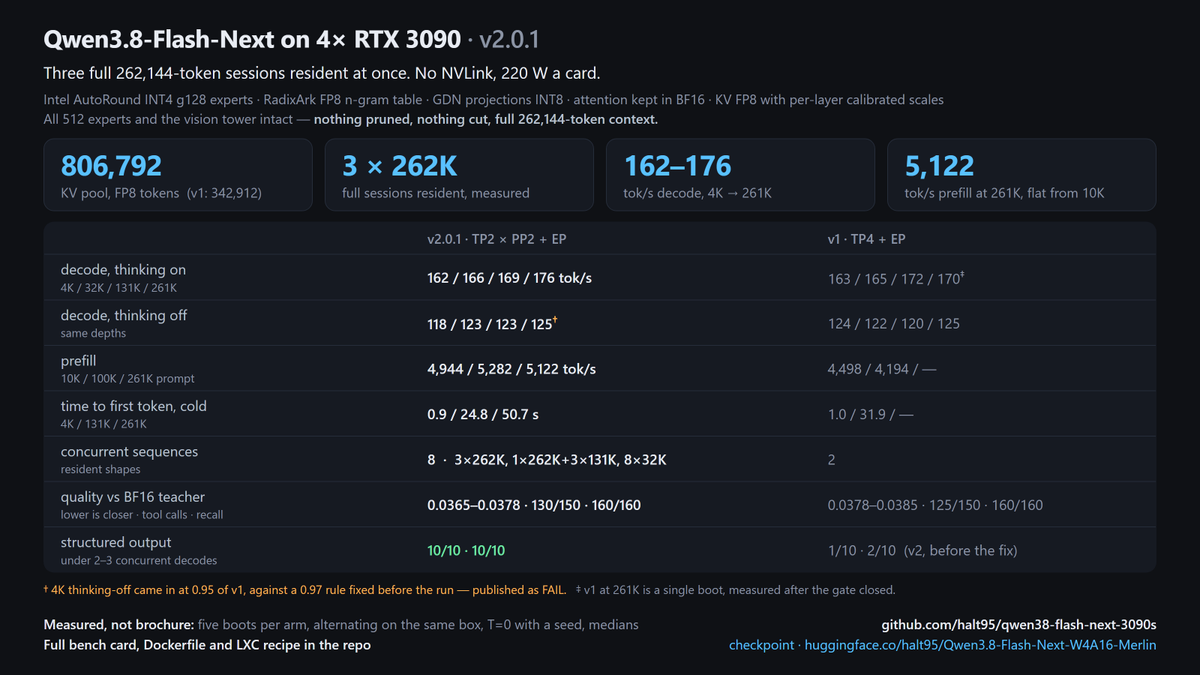
Task: Click the "163 / 165 / 172 / 170" v1 cell
Action: click(x=896, y=277)
